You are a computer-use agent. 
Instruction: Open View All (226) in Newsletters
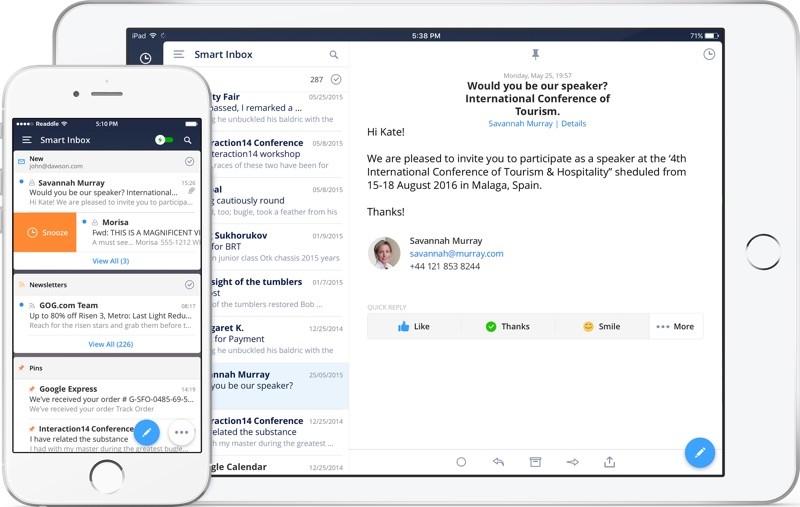pyautogui.click(x=111, y=344)
